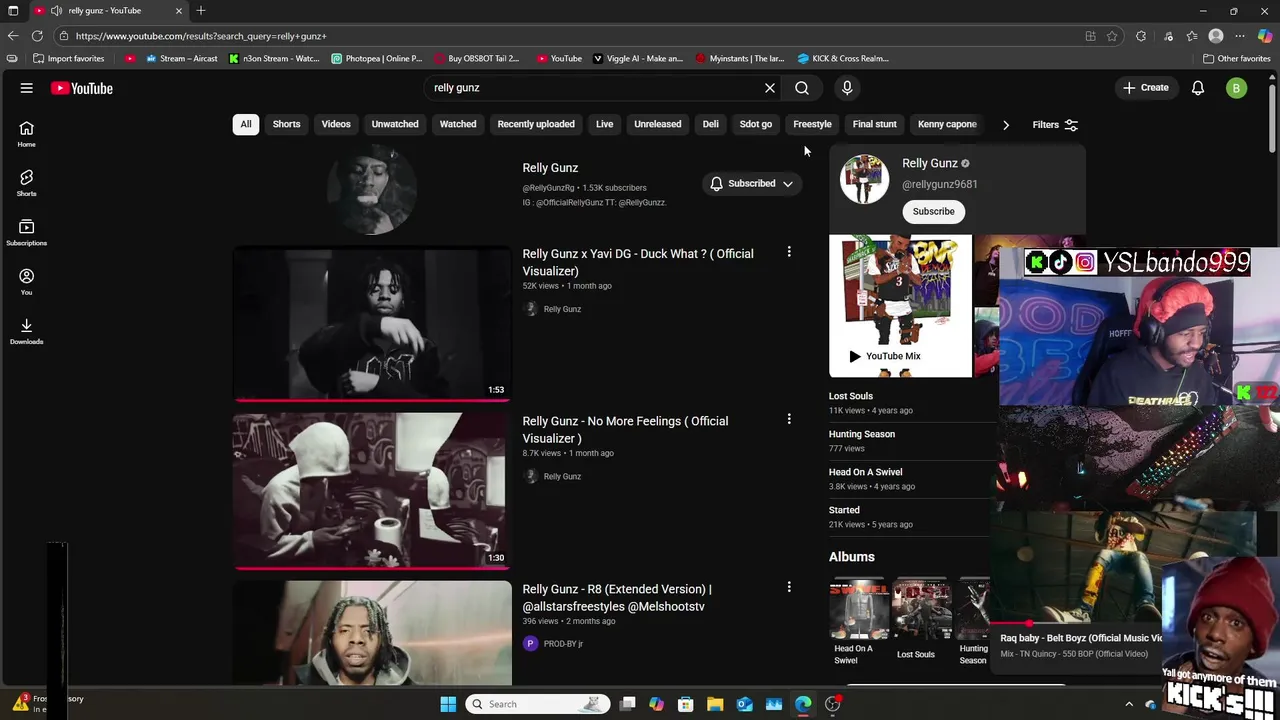Open browser settings and more menu
This screenshot has height=720, width=1280.
(1240, 36)
